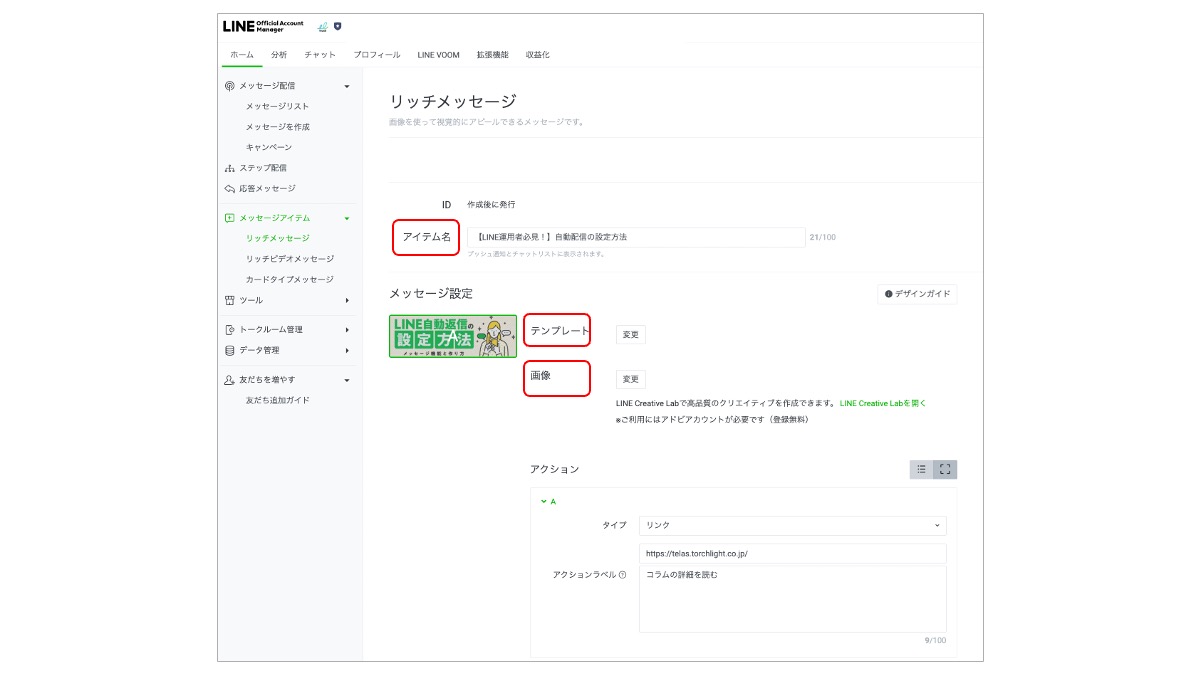Open the account avatar icon beside the logo
This screenshot has width=1200, height=675.
click(322, 27)
